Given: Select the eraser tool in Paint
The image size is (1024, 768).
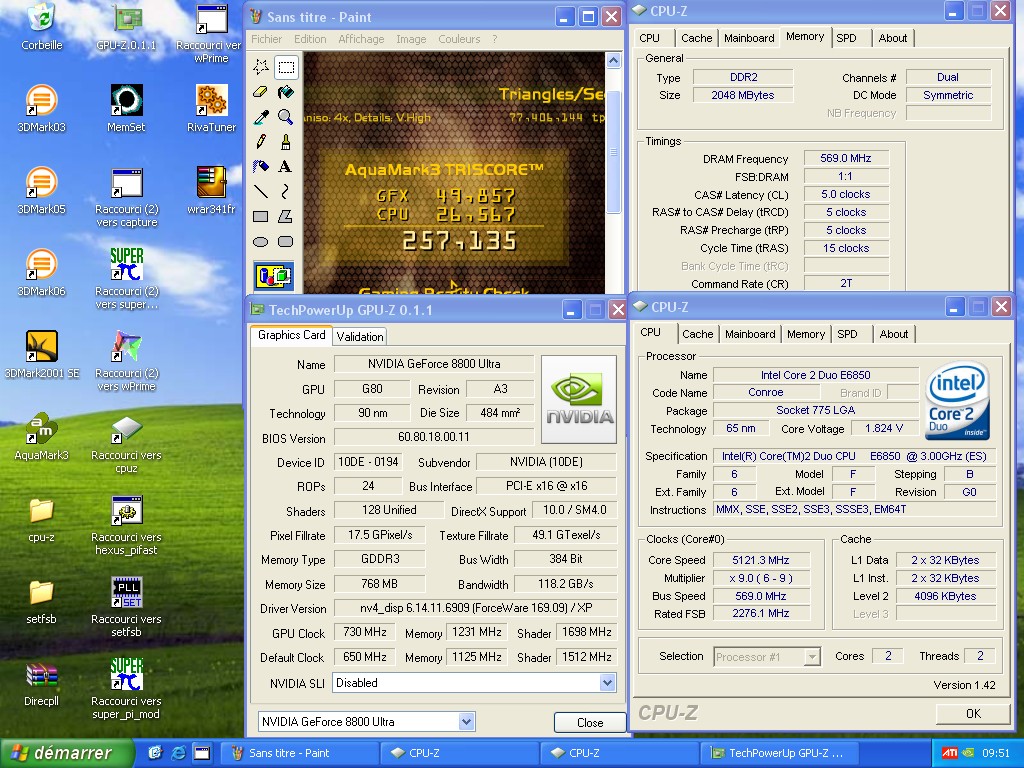Looking at the screenshot, I should tap(261, 92).
